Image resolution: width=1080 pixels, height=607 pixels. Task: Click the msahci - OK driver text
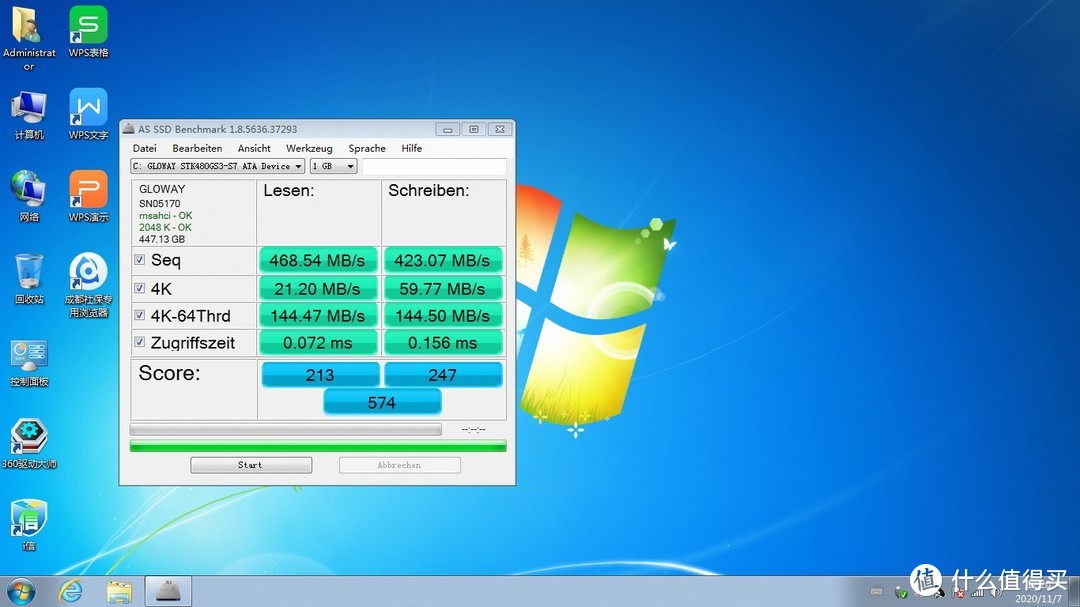[x=165, y=216]
